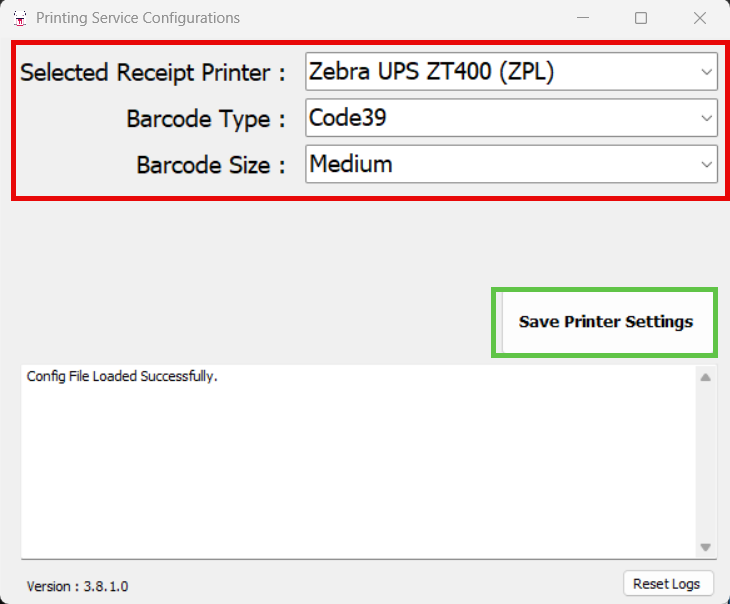Click the app icon in the title bar
Viewport: 730px width, 604px height.
(x=20, y=18)
